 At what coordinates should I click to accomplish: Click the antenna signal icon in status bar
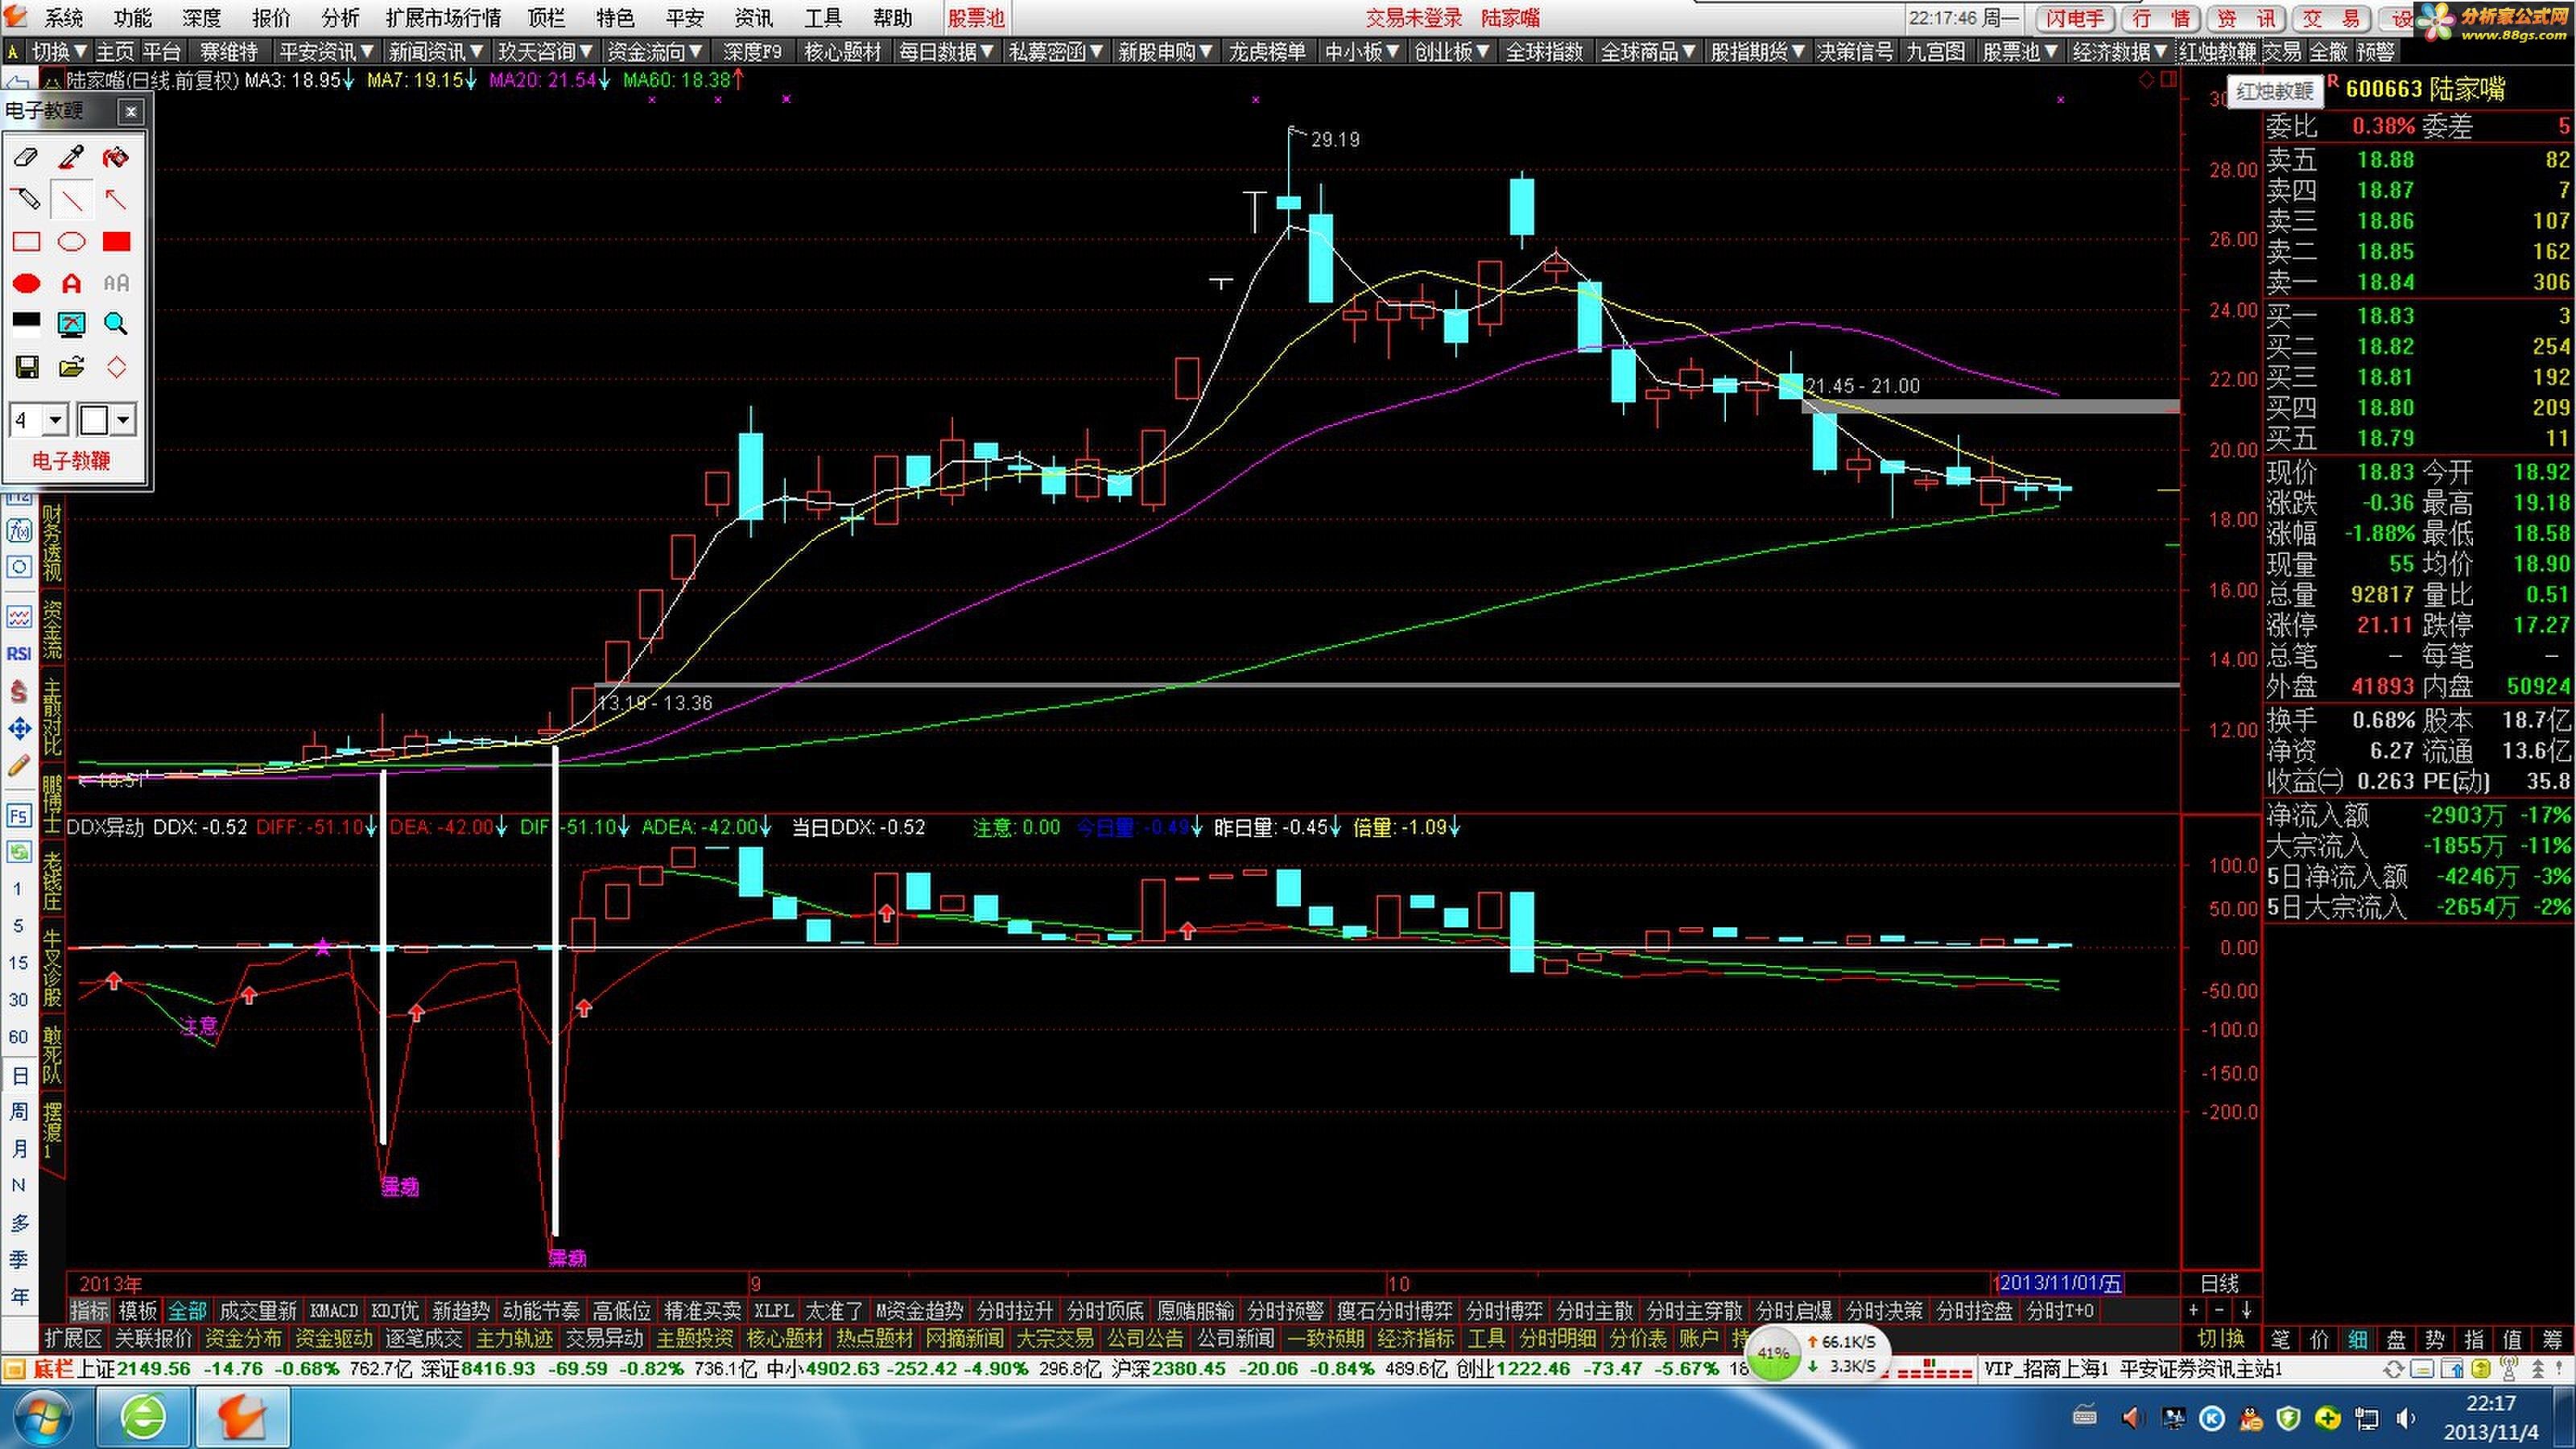pyautogui.click(x=2508, y=1369)
